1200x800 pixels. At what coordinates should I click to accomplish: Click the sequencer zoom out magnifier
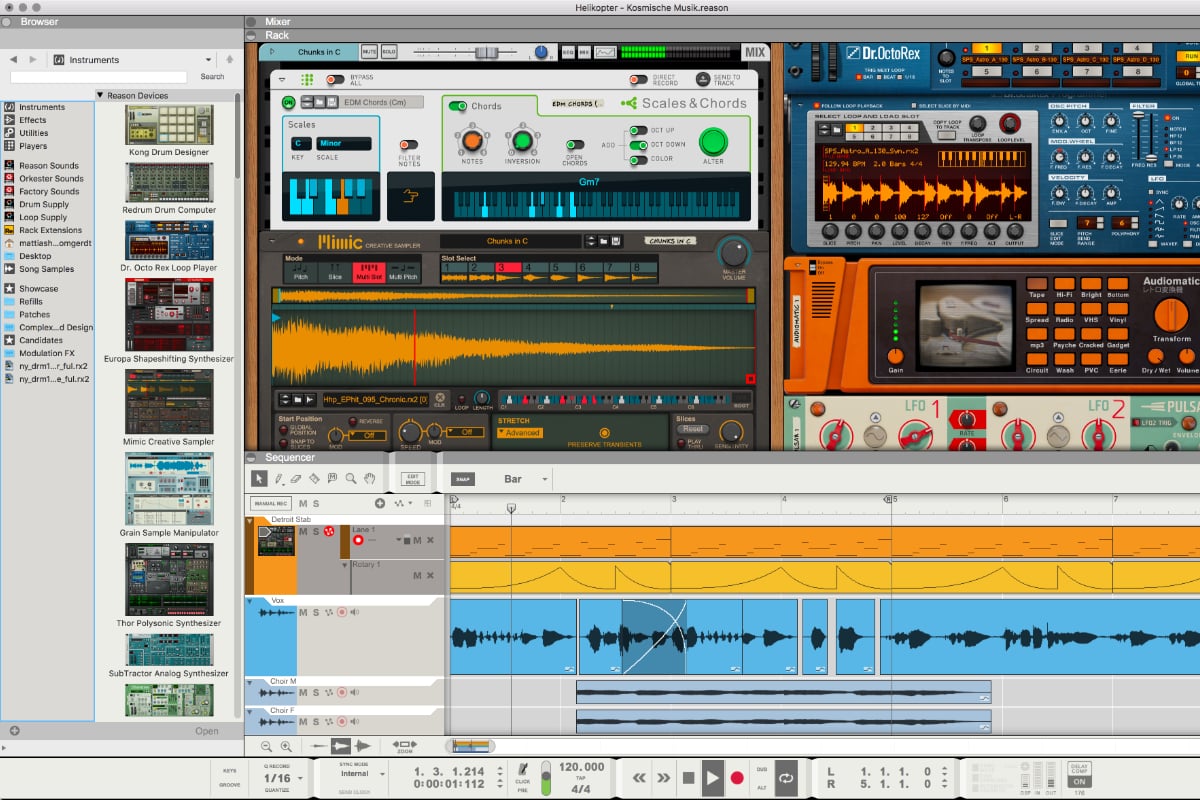point(267,746)
